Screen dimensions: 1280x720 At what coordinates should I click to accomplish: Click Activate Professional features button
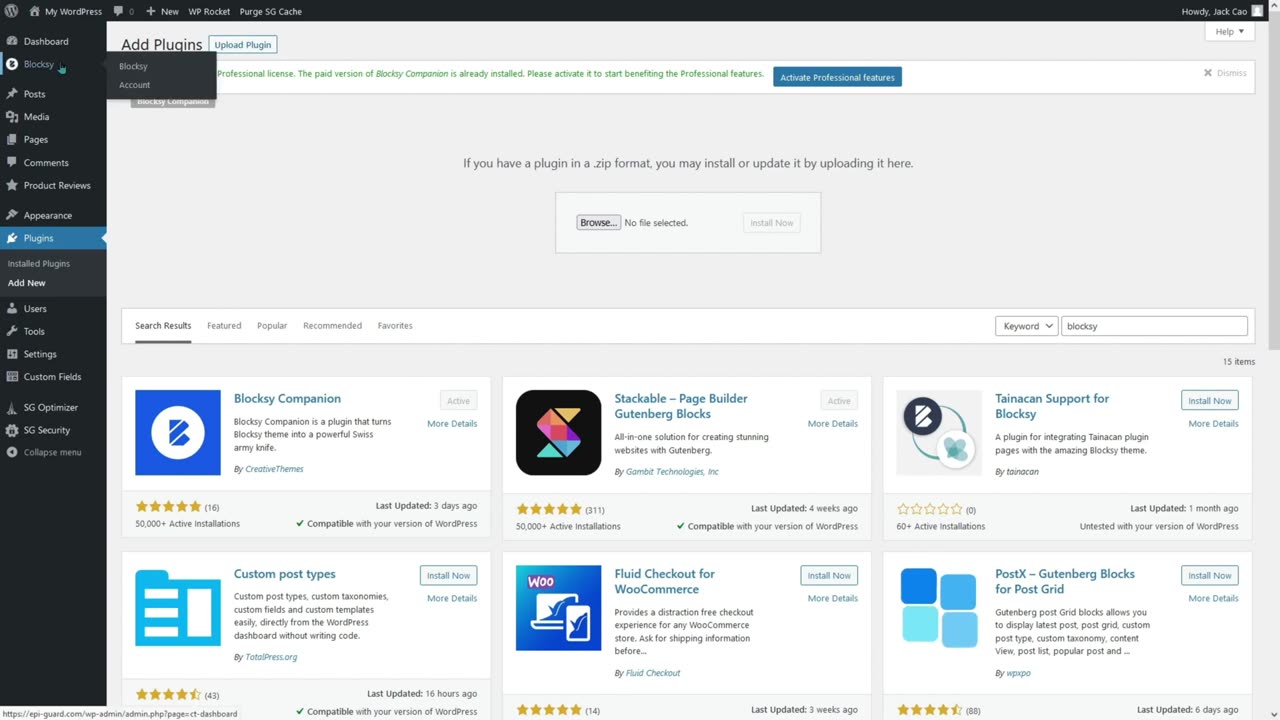tap(837, 77)
